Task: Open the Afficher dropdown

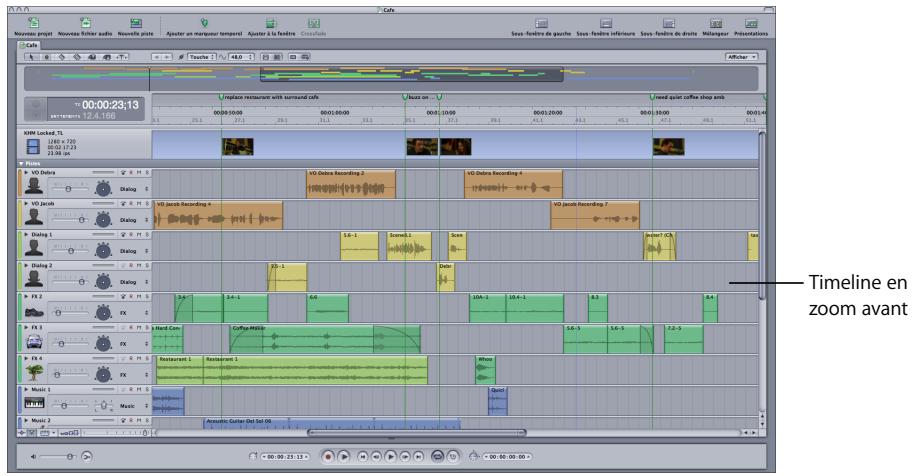Action: pos(742,57)
